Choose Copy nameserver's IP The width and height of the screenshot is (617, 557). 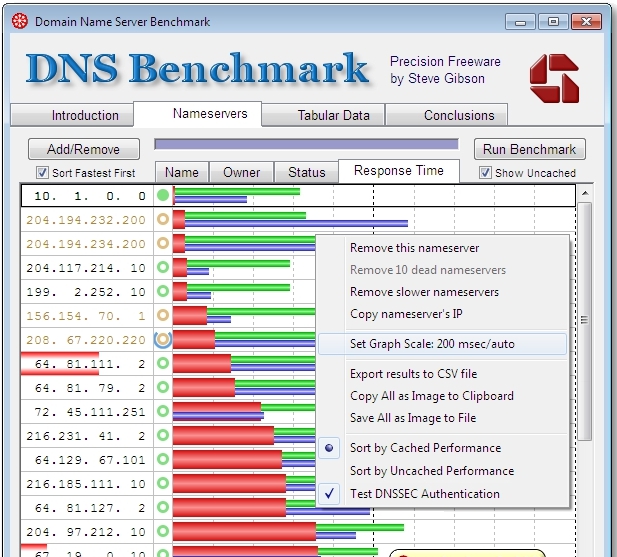click(443, 314)
